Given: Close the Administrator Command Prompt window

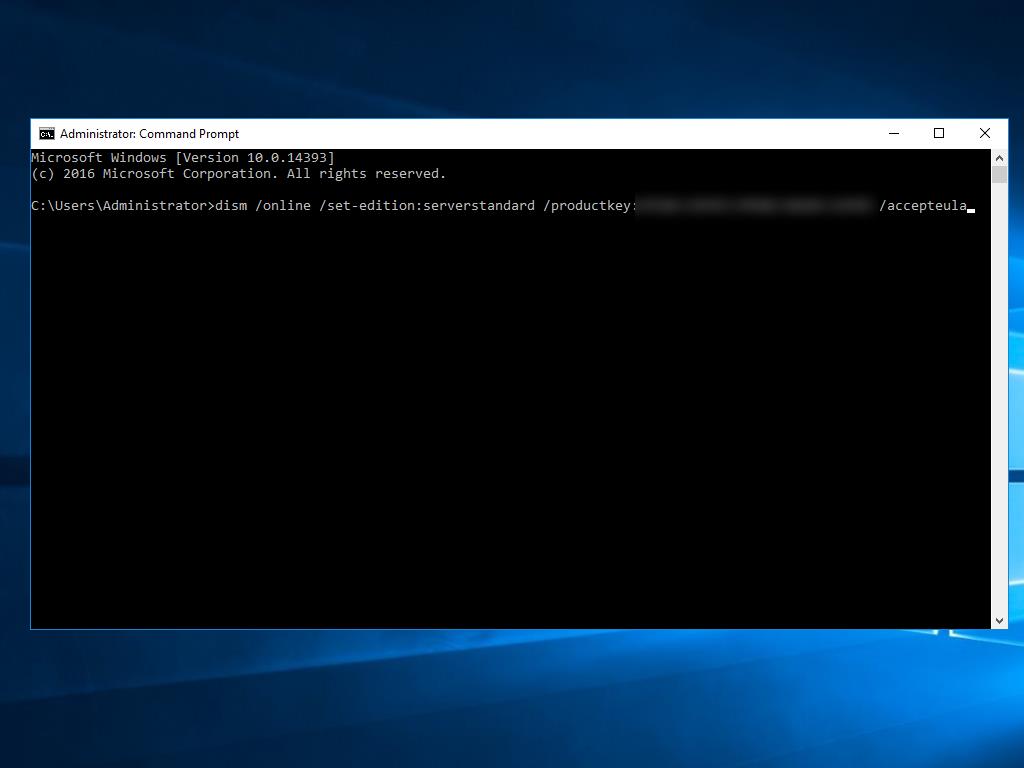Looking at the screenshot, I should click(984, 134).
